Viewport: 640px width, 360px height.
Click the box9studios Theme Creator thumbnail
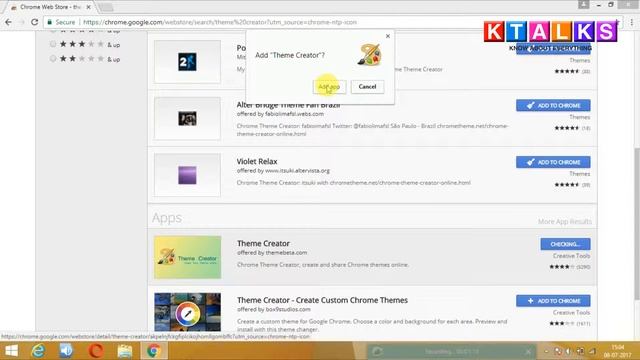[188, 312]
